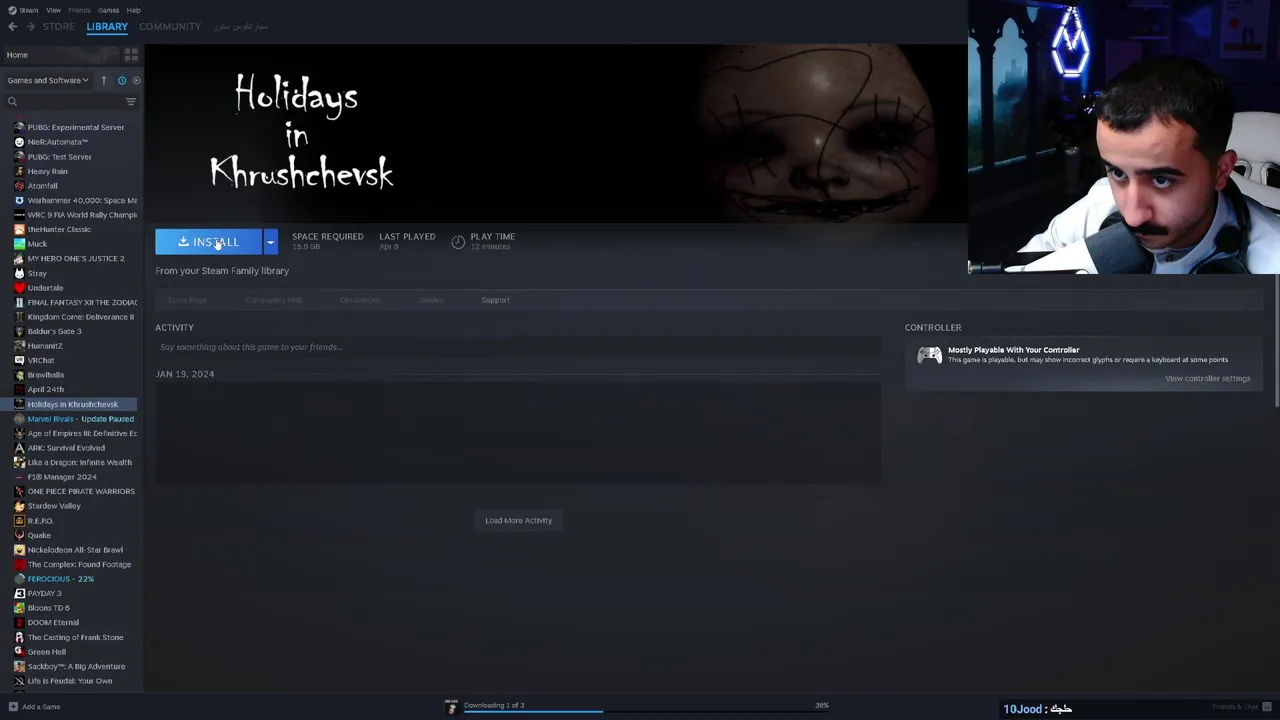Screen dimensions: 1280x720
Task: Open the Arabic profile name tab
Action: [241, 26]
